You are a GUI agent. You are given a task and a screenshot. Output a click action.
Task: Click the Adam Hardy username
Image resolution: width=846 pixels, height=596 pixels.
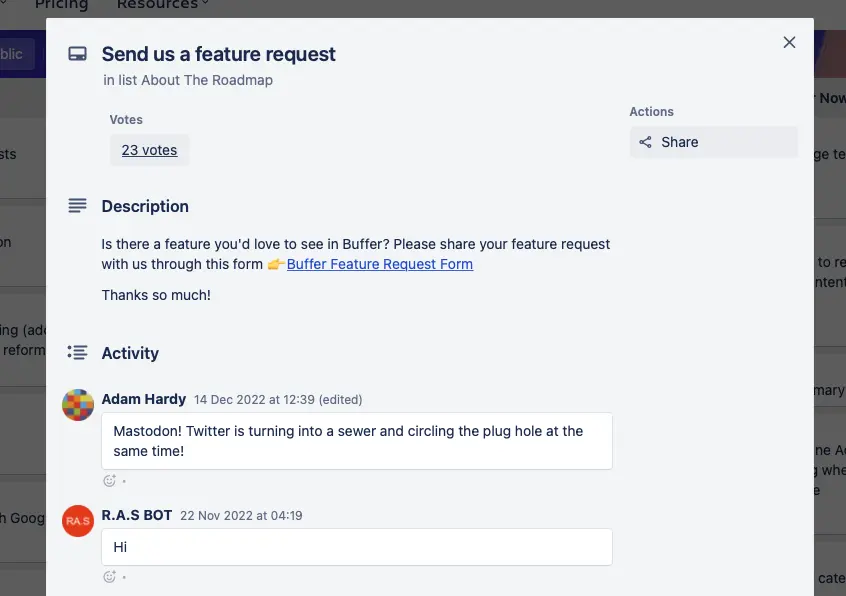143,399
